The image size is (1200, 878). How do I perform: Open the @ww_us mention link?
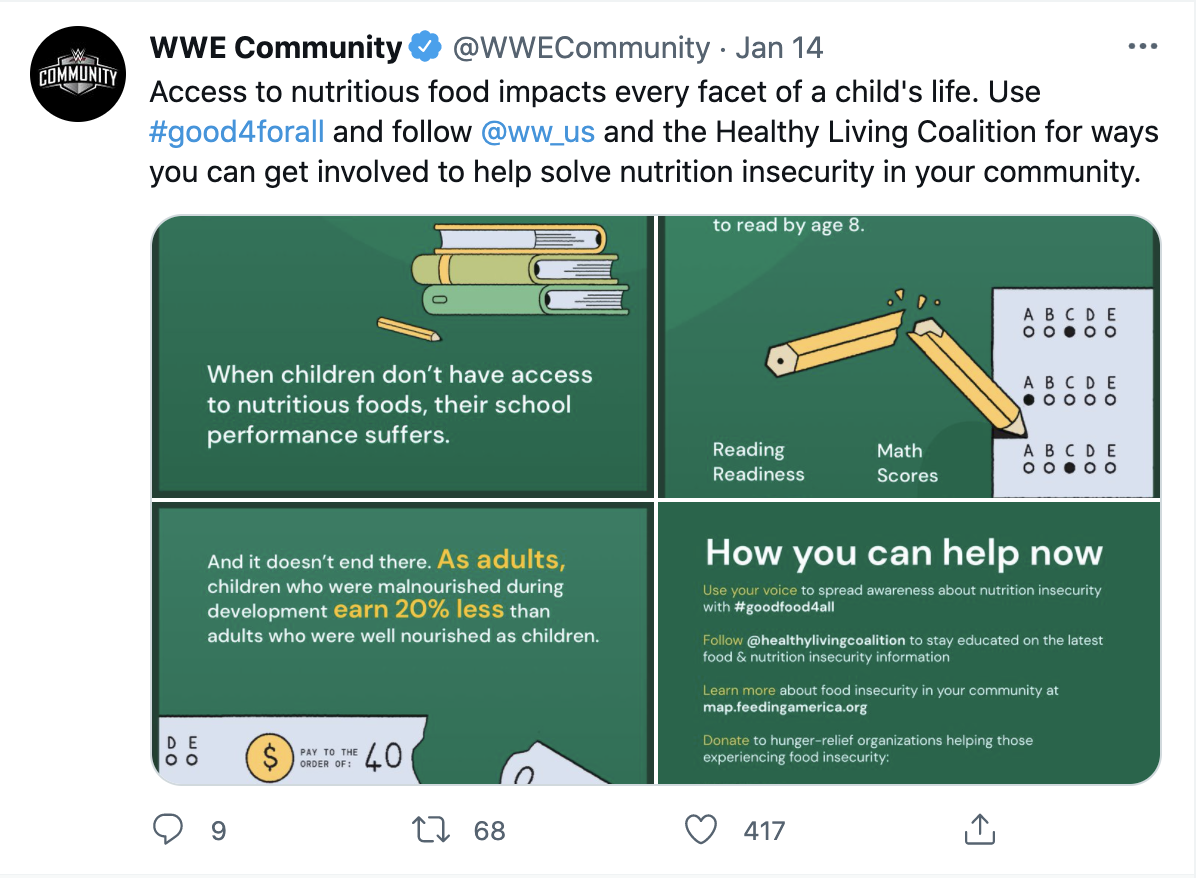click(543, 132)
